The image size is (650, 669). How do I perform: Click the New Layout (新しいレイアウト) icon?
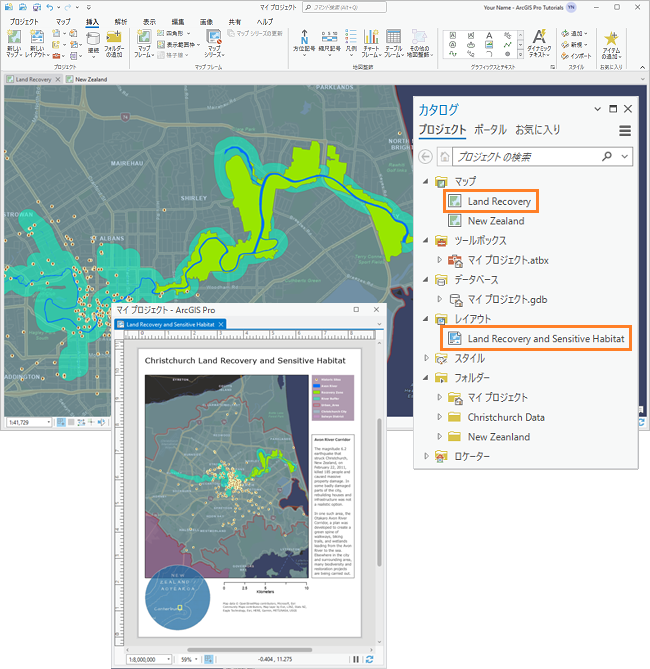point(37,38)
